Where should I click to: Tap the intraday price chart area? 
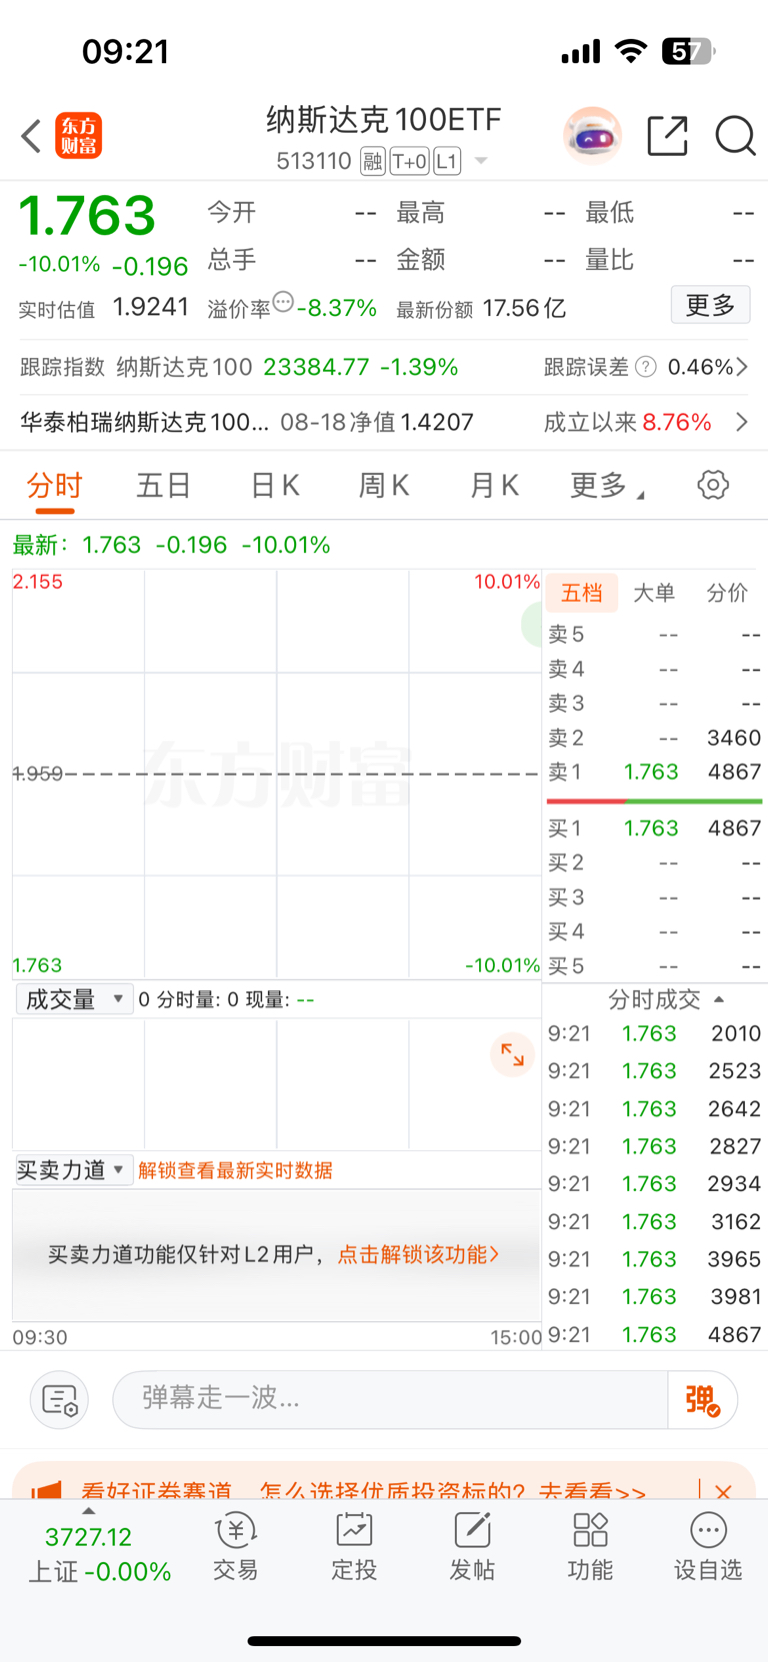pos(276,773)
